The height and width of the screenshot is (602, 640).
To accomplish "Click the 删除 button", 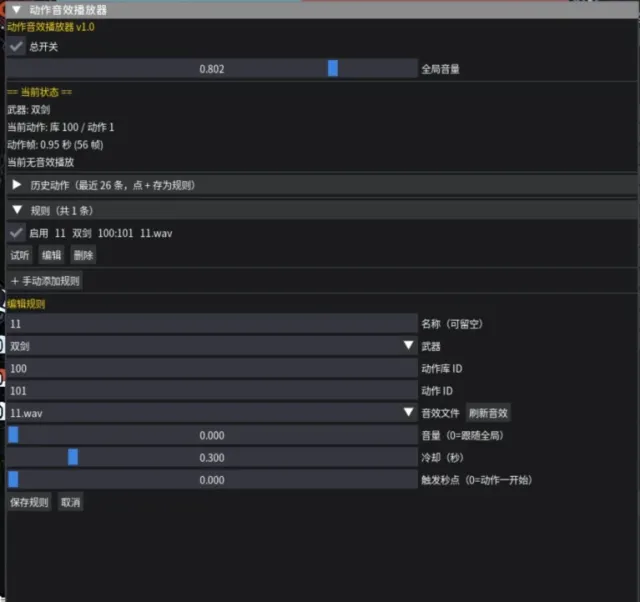I will [x=83, y=255].
